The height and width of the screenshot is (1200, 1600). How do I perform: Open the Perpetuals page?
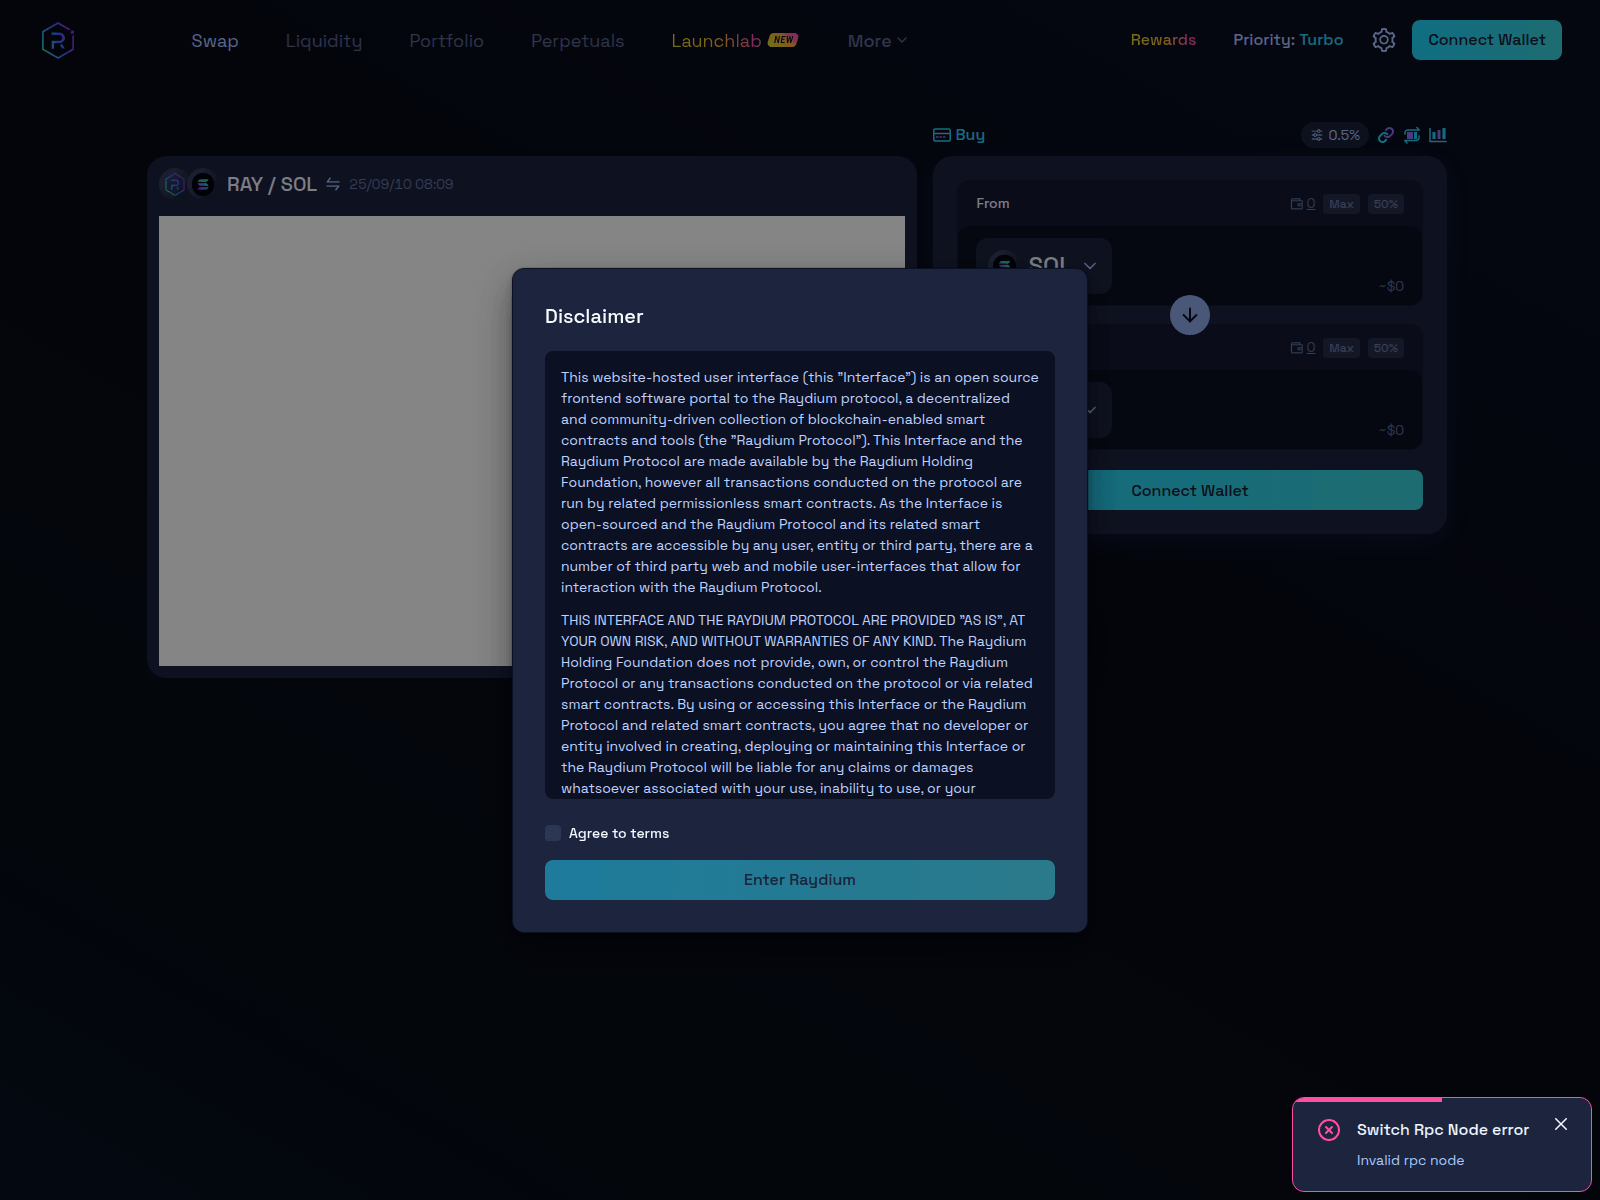coord(577,41)
